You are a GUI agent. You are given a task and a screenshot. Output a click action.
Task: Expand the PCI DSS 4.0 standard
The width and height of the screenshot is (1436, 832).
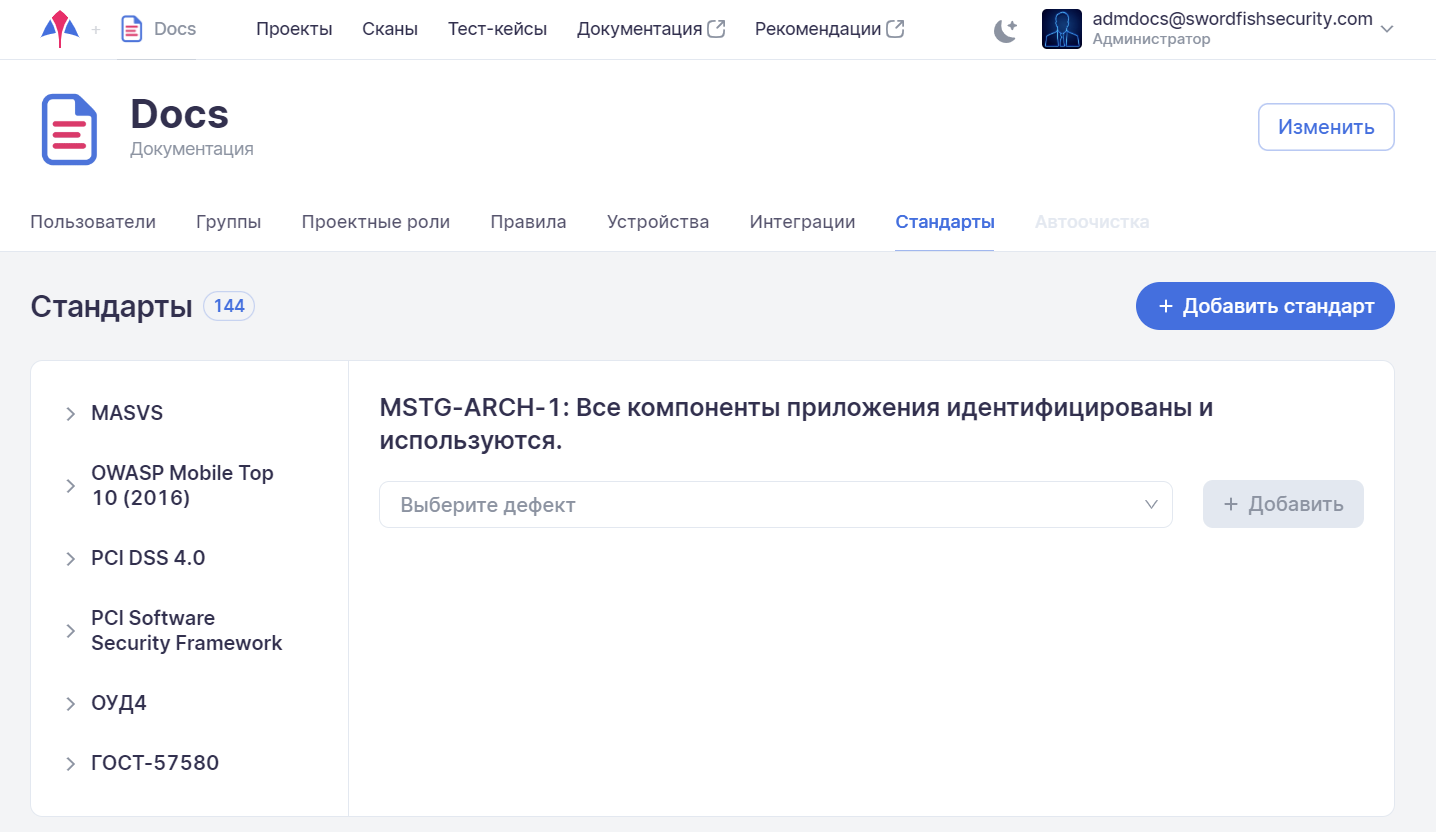click(70, 559)
